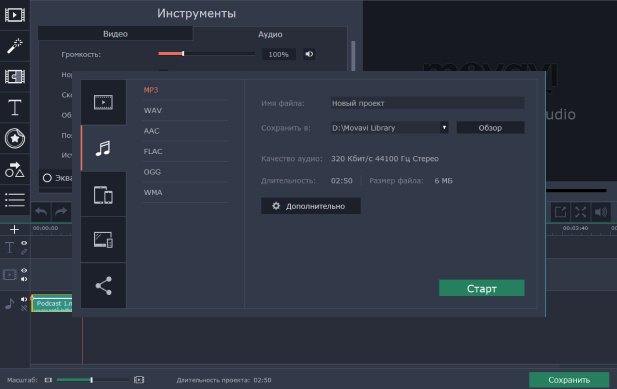The image size is (617, 389).
Task: Click the preview volume speaker icon
Action: [601, 212]
